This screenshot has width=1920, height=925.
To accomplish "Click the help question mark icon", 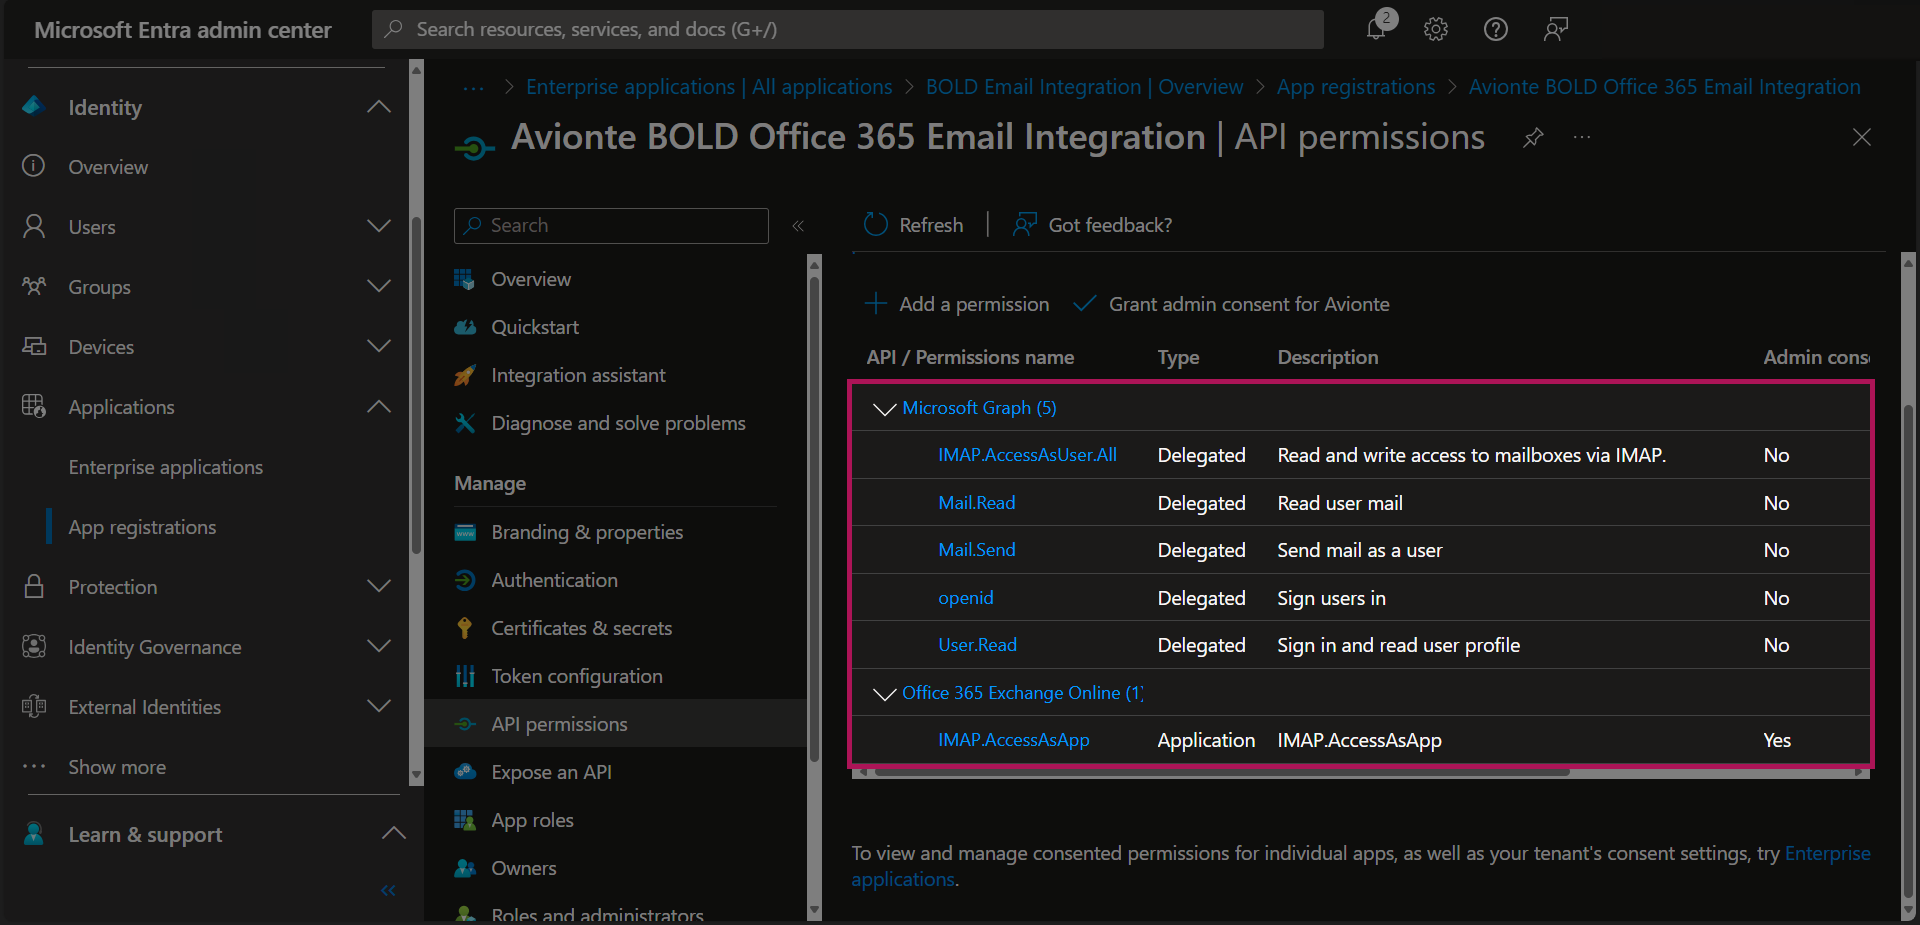I will (1495, 29).
